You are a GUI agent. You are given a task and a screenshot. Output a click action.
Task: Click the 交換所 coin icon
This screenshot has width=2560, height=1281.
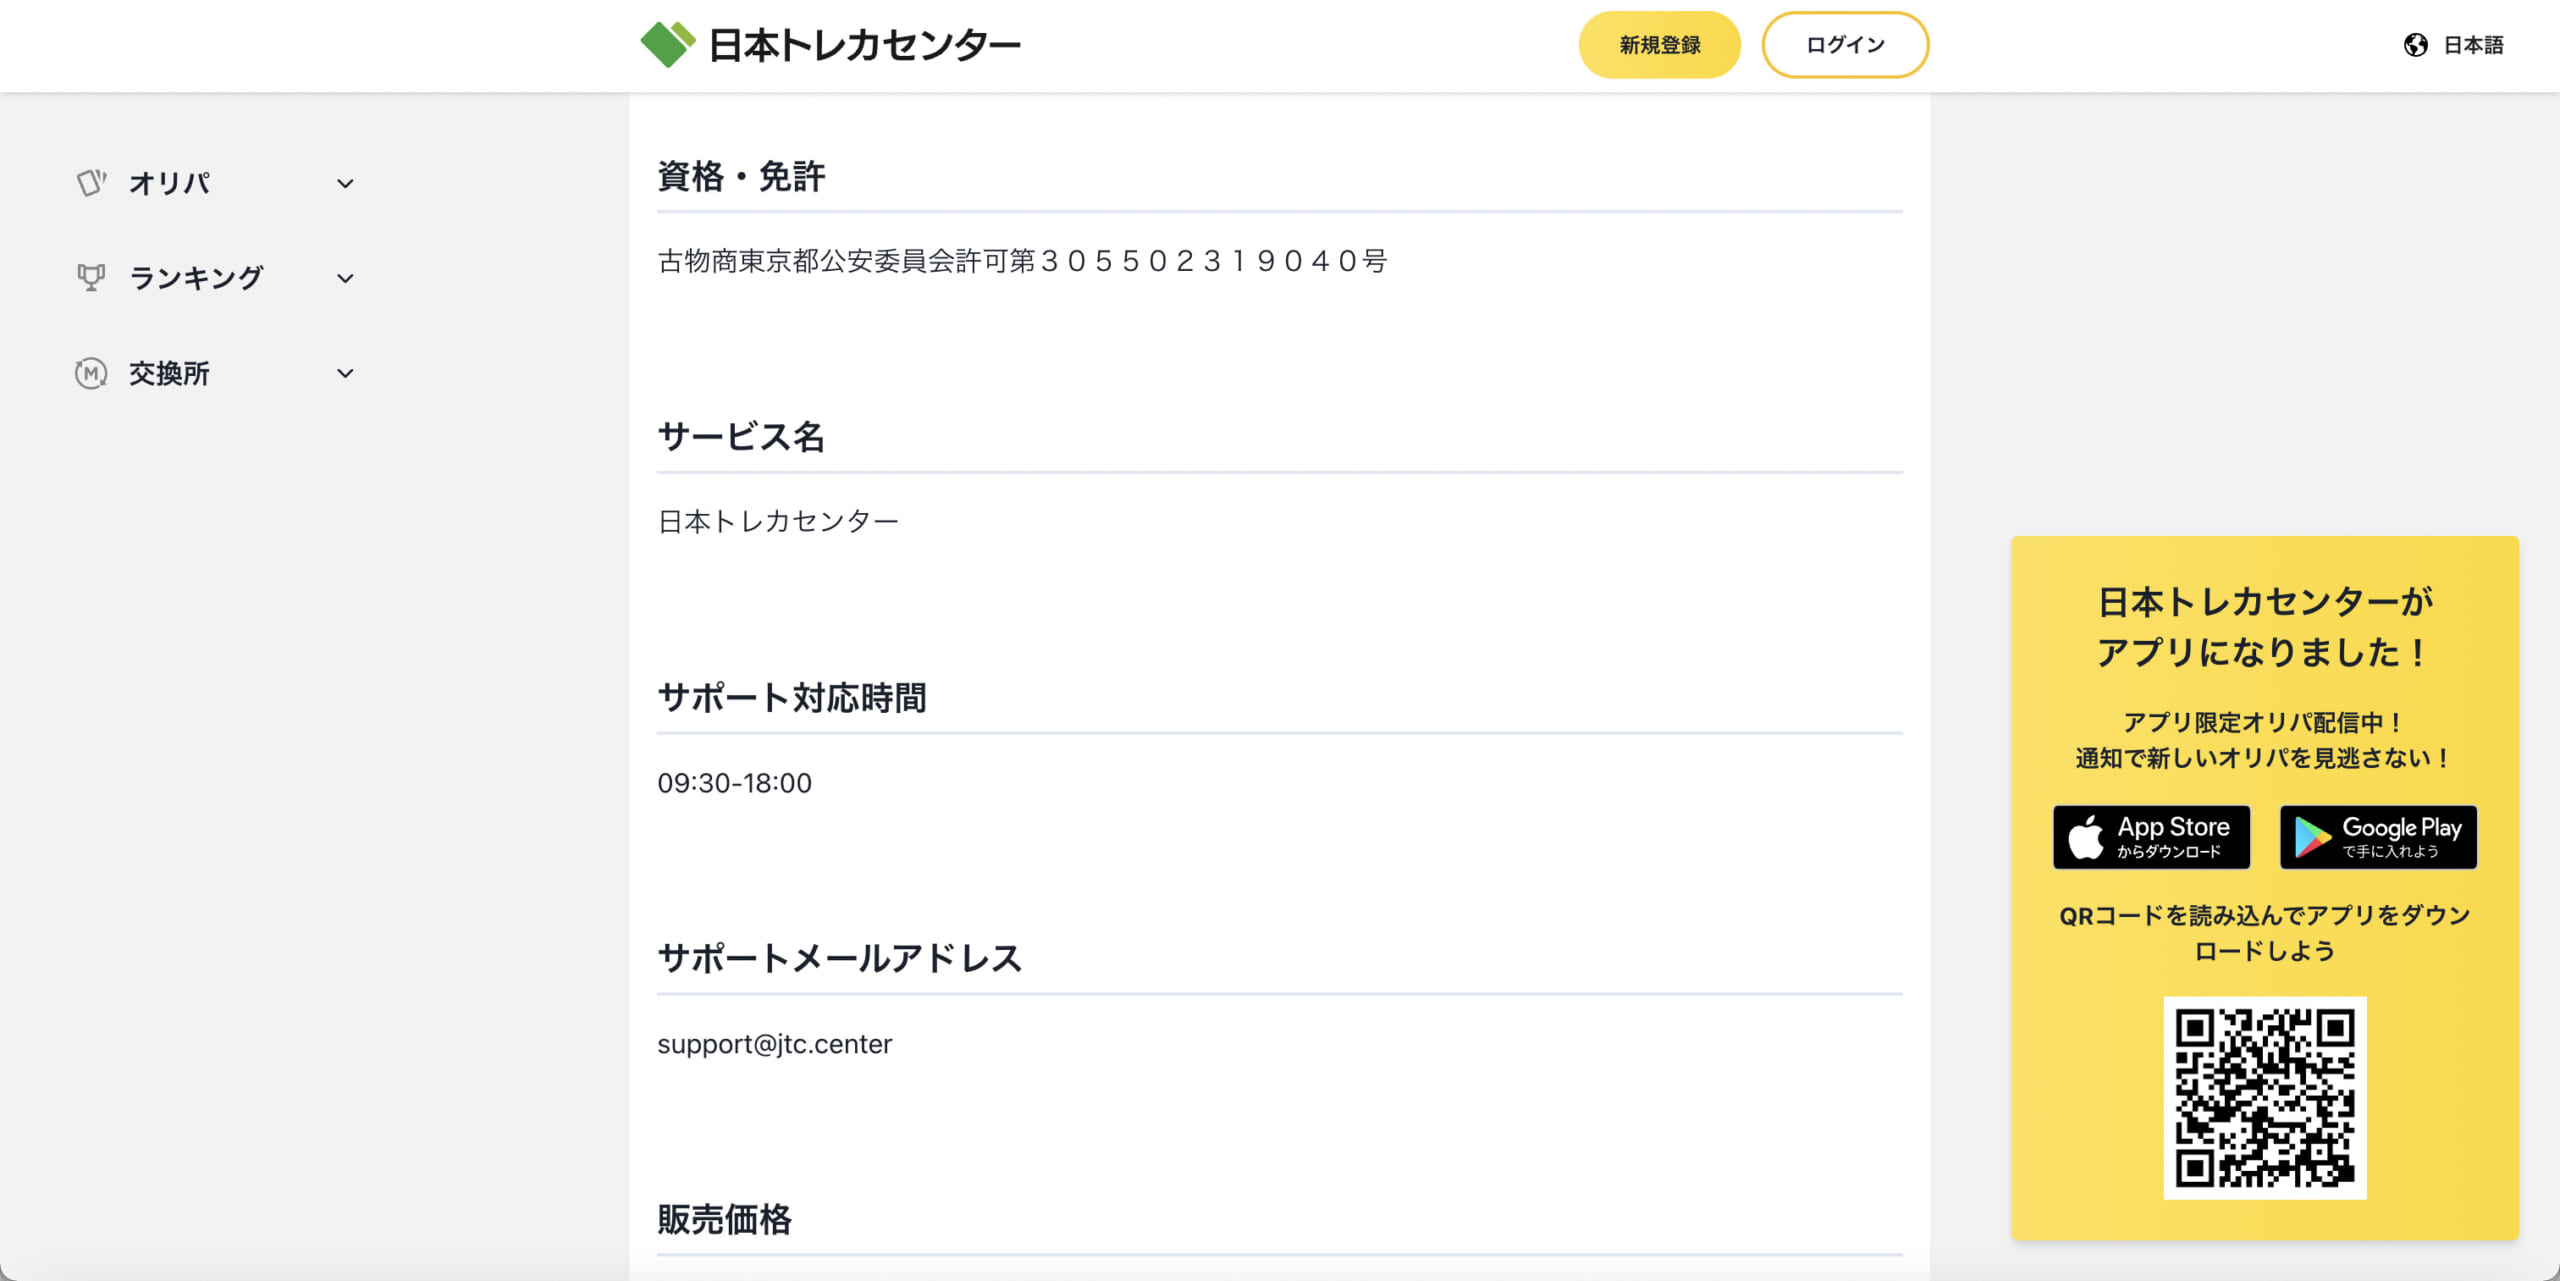pyautogui.click(x=91, y=373)
